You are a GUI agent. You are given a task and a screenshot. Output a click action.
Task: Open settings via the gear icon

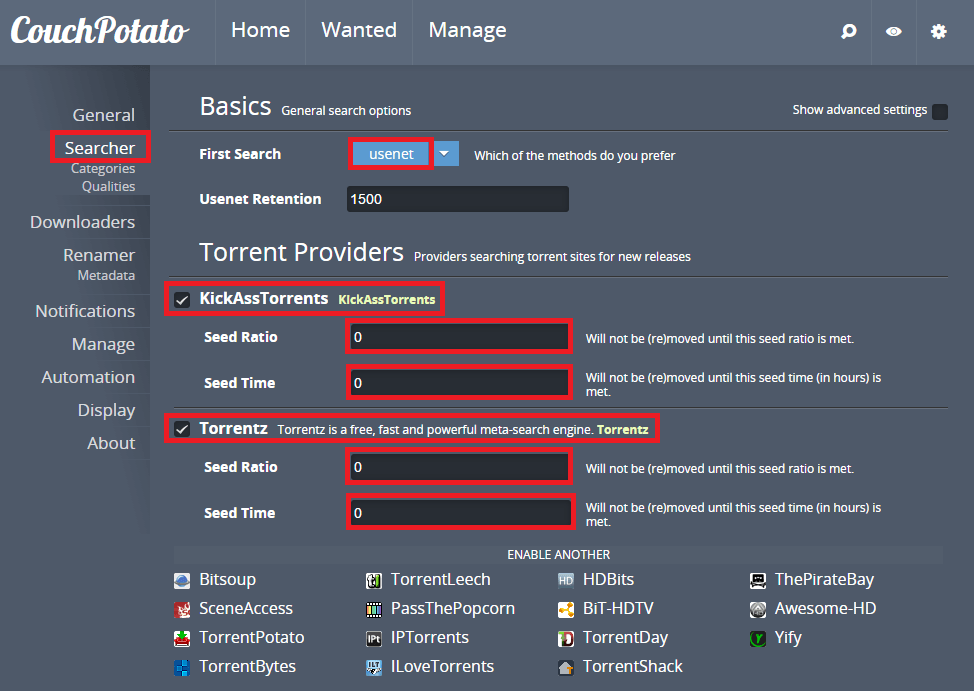[x=938, y=32]
